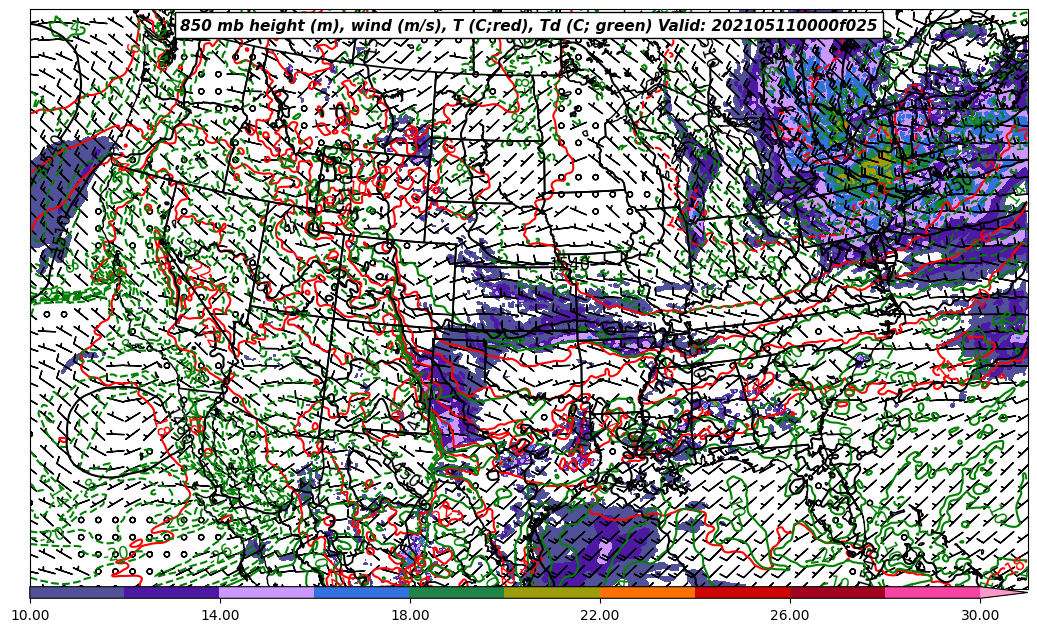Image resolution: width=1037 pixels, height=632 pixels.
Task: Click the 18.00 colorbar tick label
Action: [410, 616]
